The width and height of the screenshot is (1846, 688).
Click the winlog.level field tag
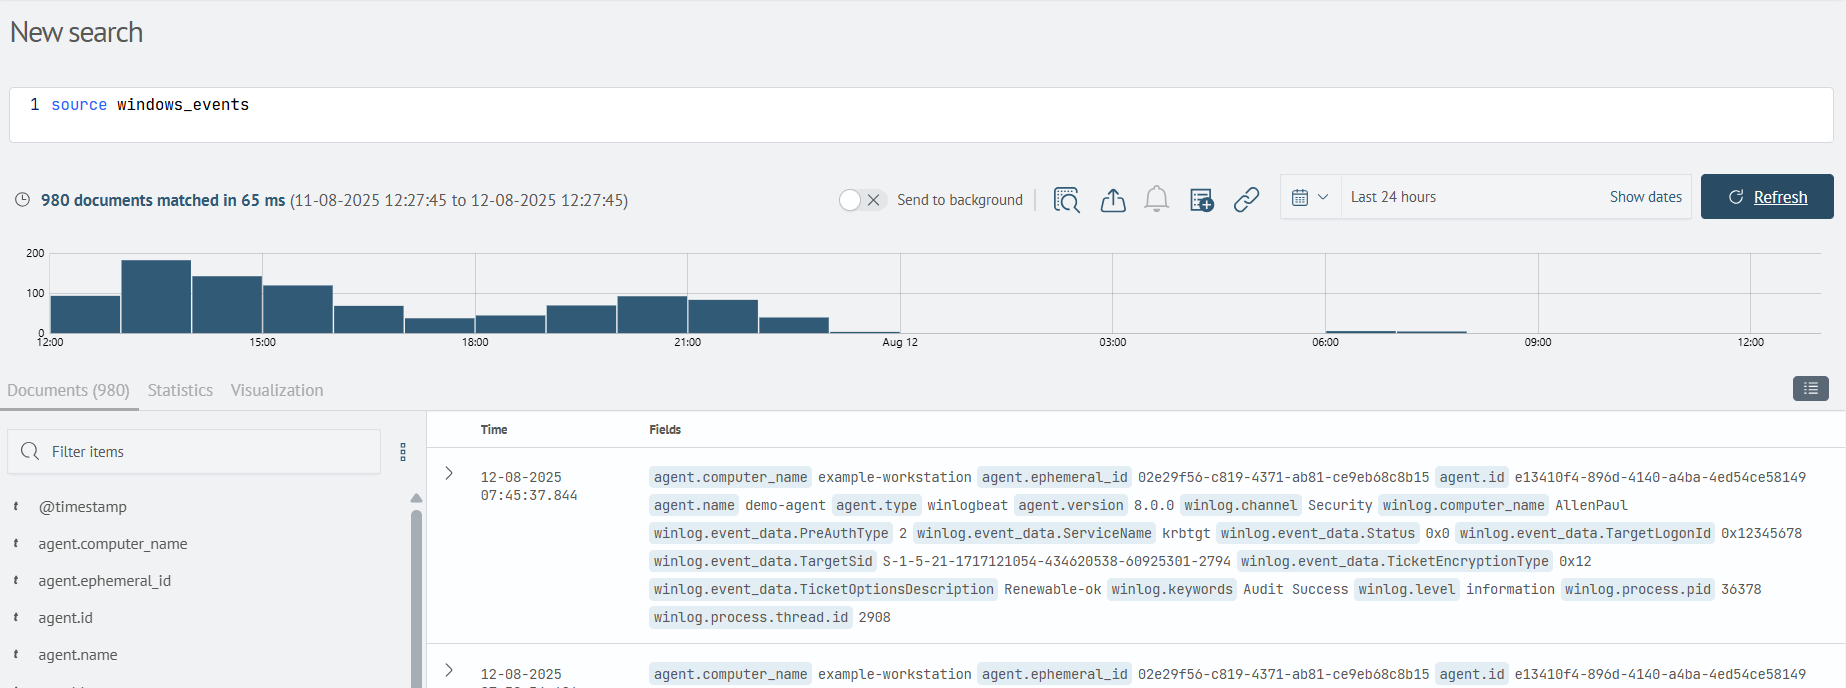[x=1407, y=589]
